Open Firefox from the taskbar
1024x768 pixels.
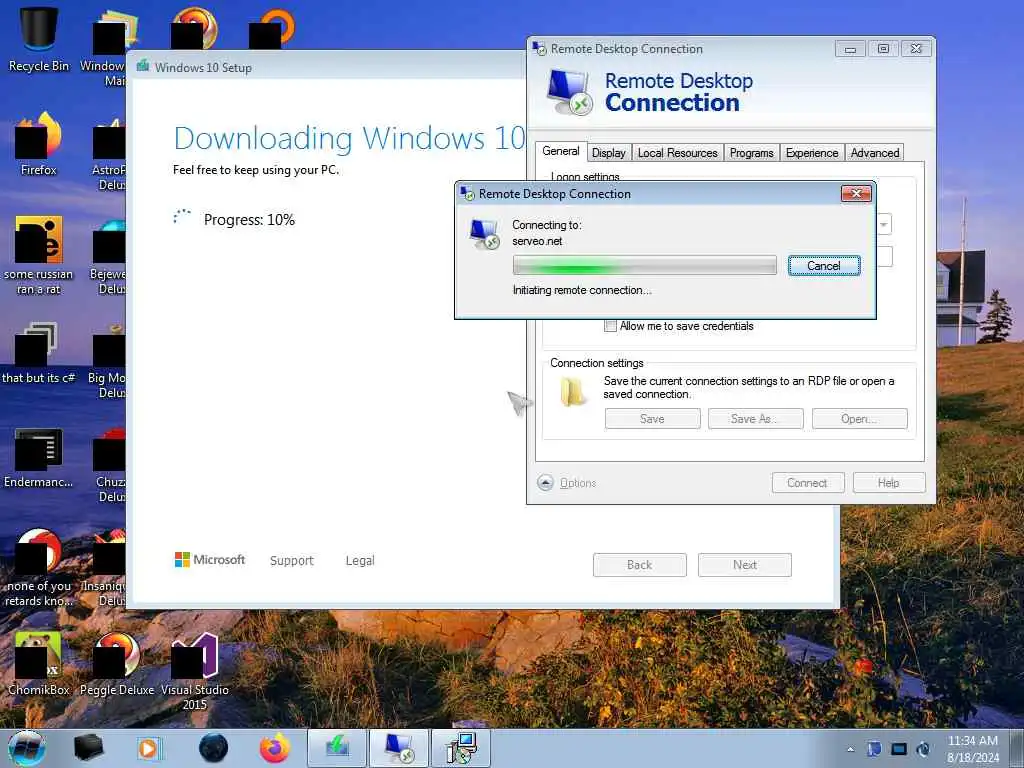tap(275, 748)
